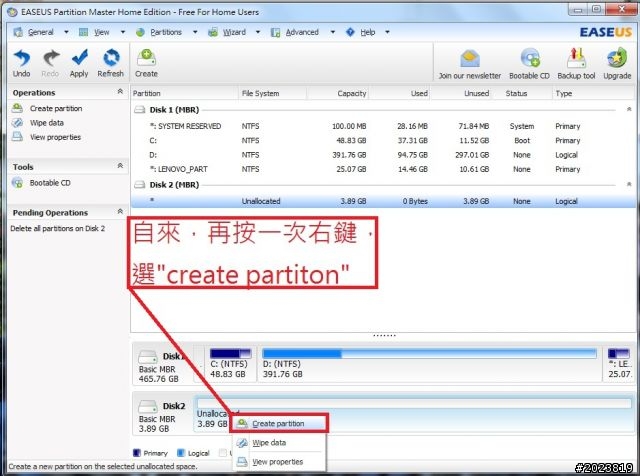640x476 pixels.
Task: Click the General menu icon
Action: click(x=18, y=32)
